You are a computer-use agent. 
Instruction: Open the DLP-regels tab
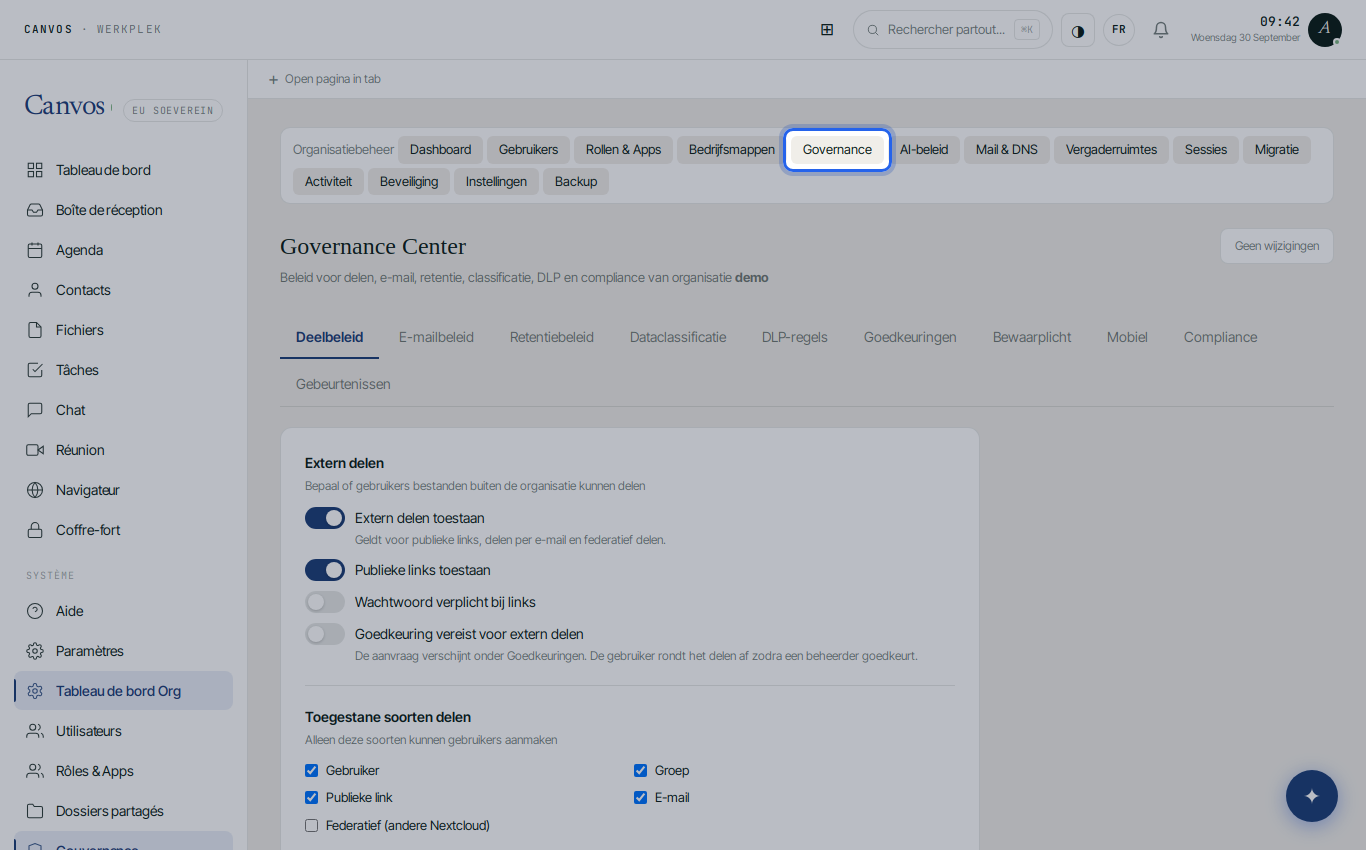pos(795,337)
